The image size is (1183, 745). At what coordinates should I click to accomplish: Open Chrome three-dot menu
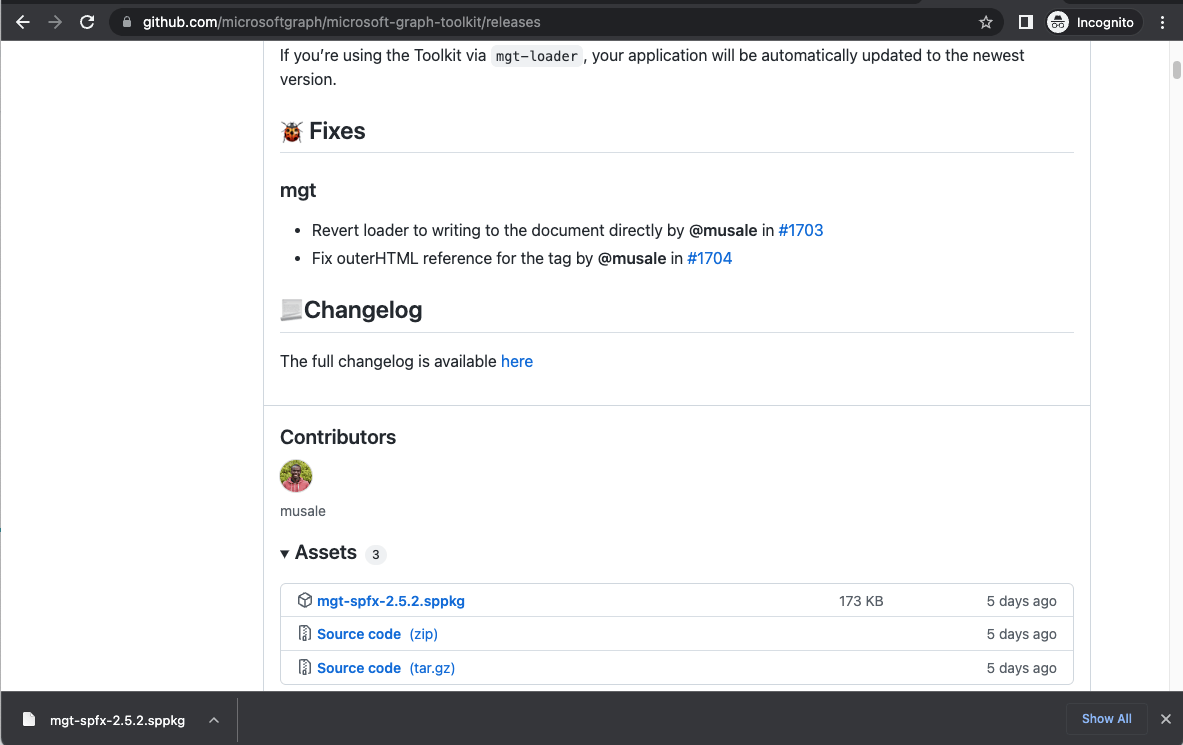point(1162,22)
